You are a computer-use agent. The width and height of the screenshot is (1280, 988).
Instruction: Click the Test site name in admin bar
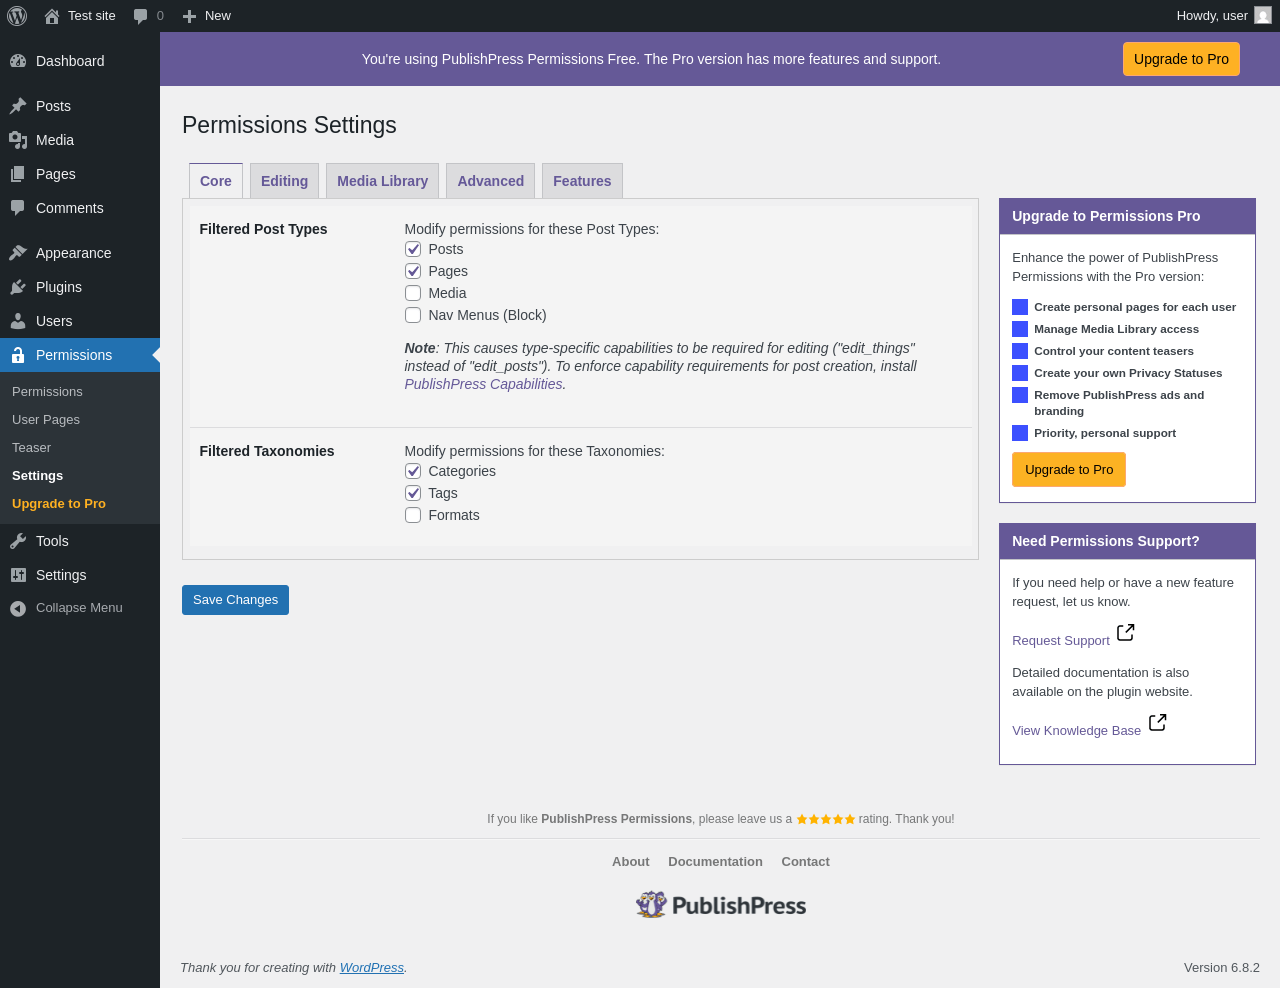(92, 16)
